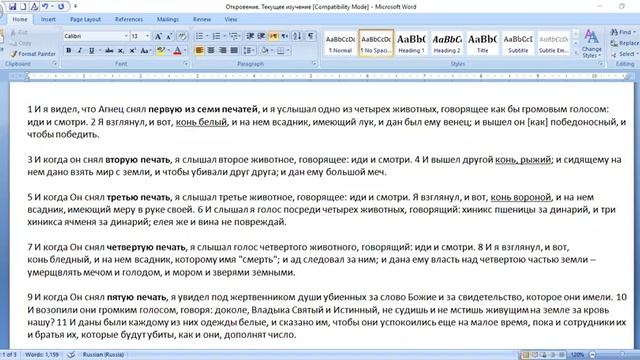This screenshot has width=640, height=360.
Task: Apply the Normal style
Action: (x=340, y=43)
